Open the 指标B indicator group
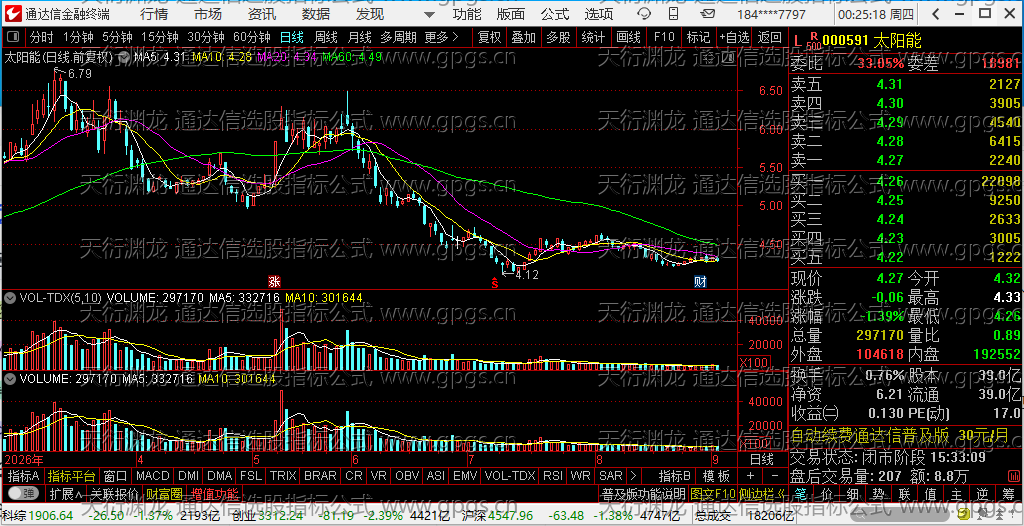 (x=675, y=476)
